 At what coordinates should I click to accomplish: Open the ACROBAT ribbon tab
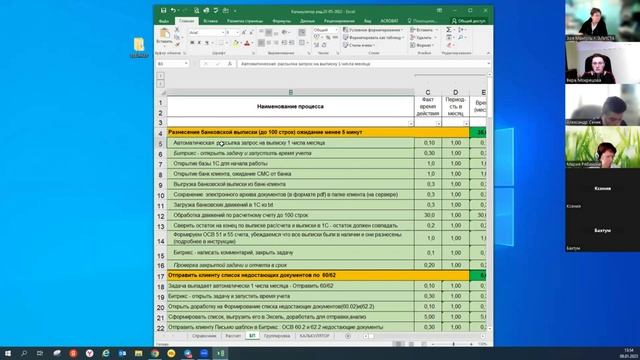point(389,21)
